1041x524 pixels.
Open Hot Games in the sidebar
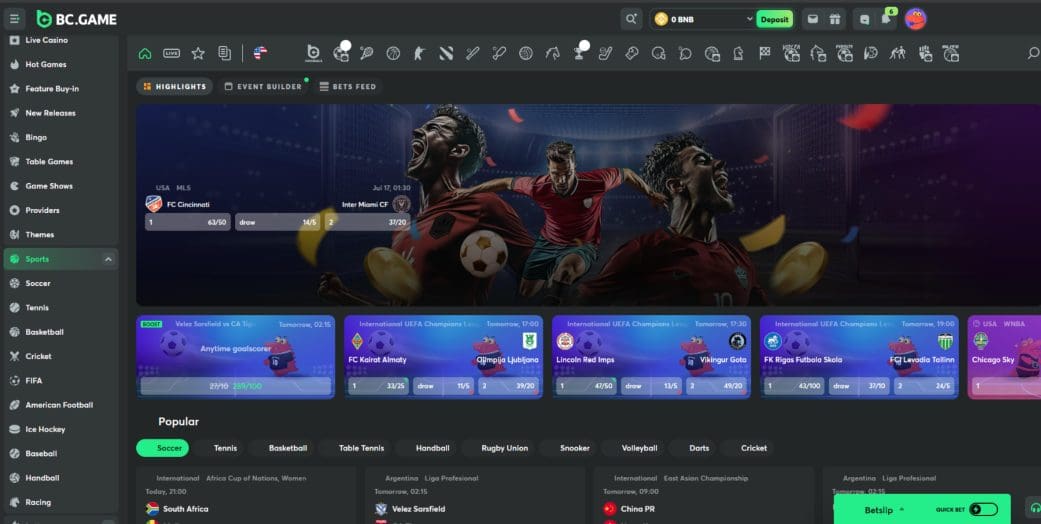pos(45,64)
